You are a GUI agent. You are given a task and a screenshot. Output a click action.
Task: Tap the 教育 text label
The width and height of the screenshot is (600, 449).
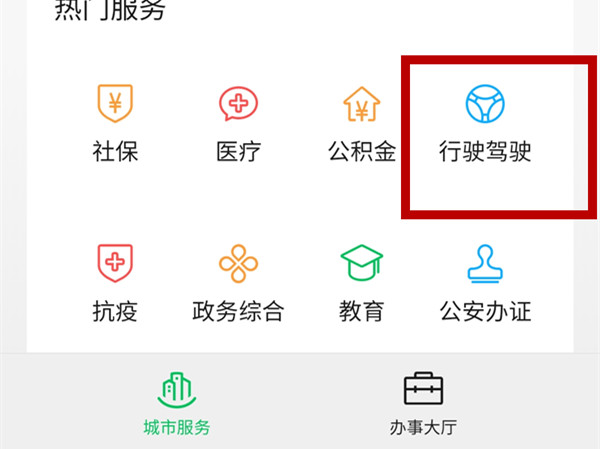[362, 311]
